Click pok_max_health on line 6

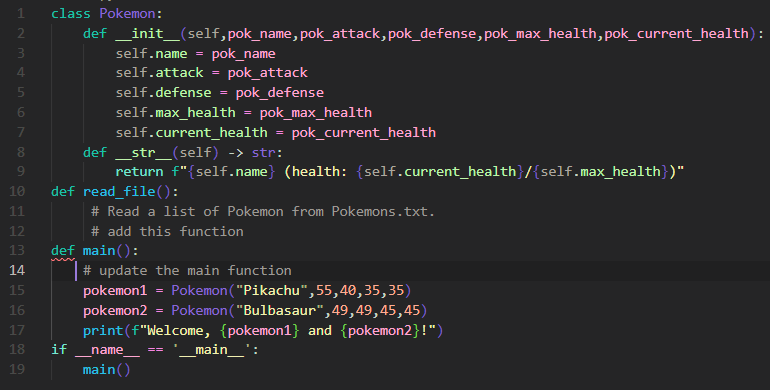315,112
